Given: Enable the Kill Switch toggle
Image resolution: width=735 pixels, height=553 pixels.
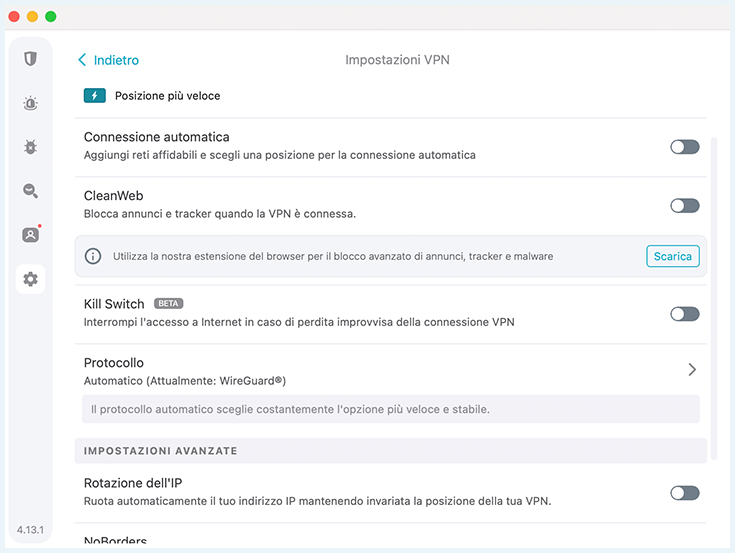Looking at the screenshot, I should (685, 314).
